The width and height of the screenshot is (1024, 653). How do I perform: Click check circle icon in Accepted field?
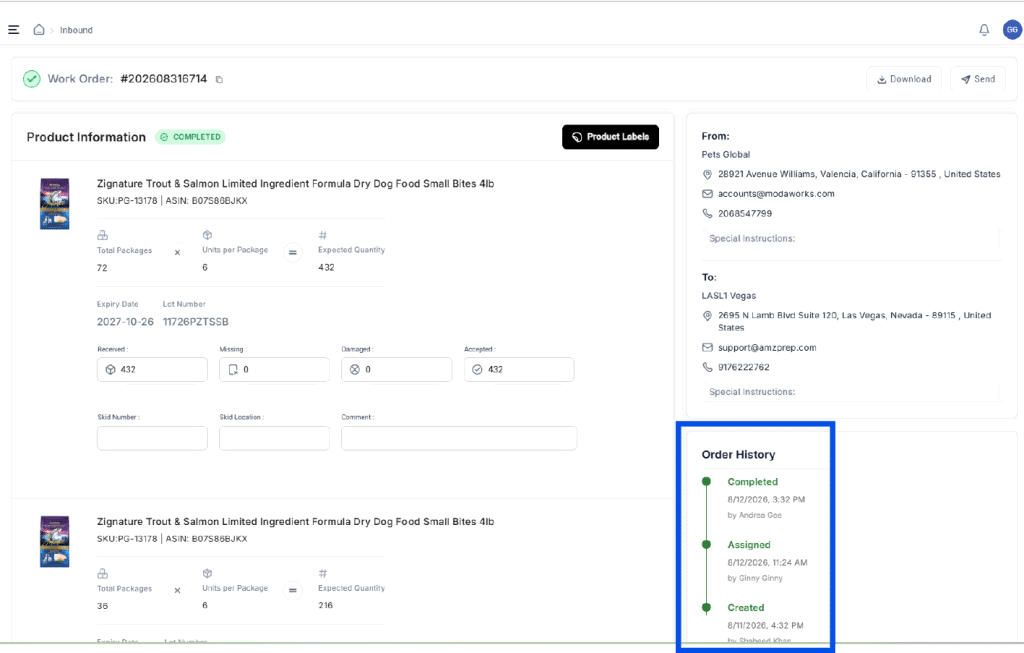click(477, 370)
